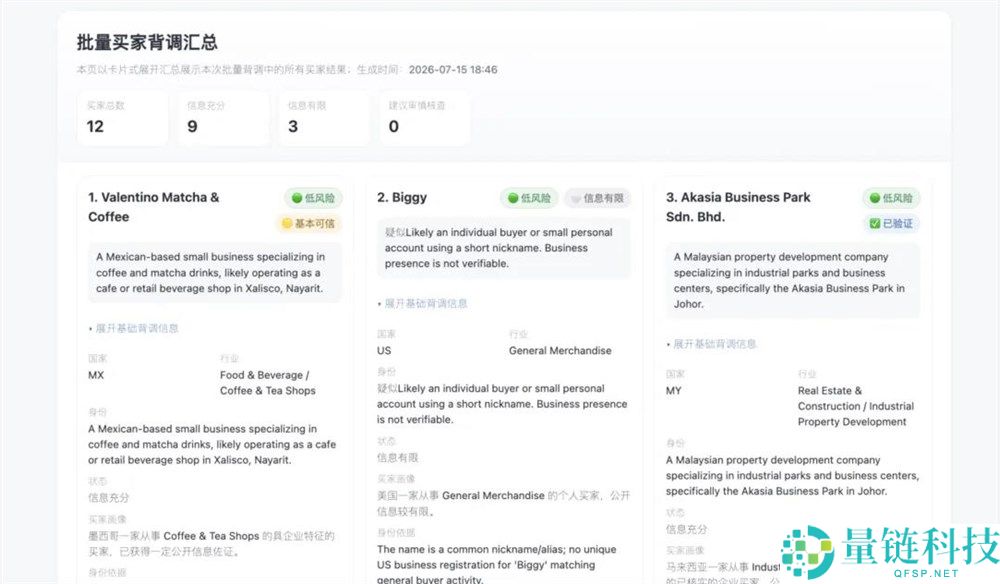Click the Valentino summary box about Xalisco, Nayarit

pyautogui.click(x=214, y=273)
